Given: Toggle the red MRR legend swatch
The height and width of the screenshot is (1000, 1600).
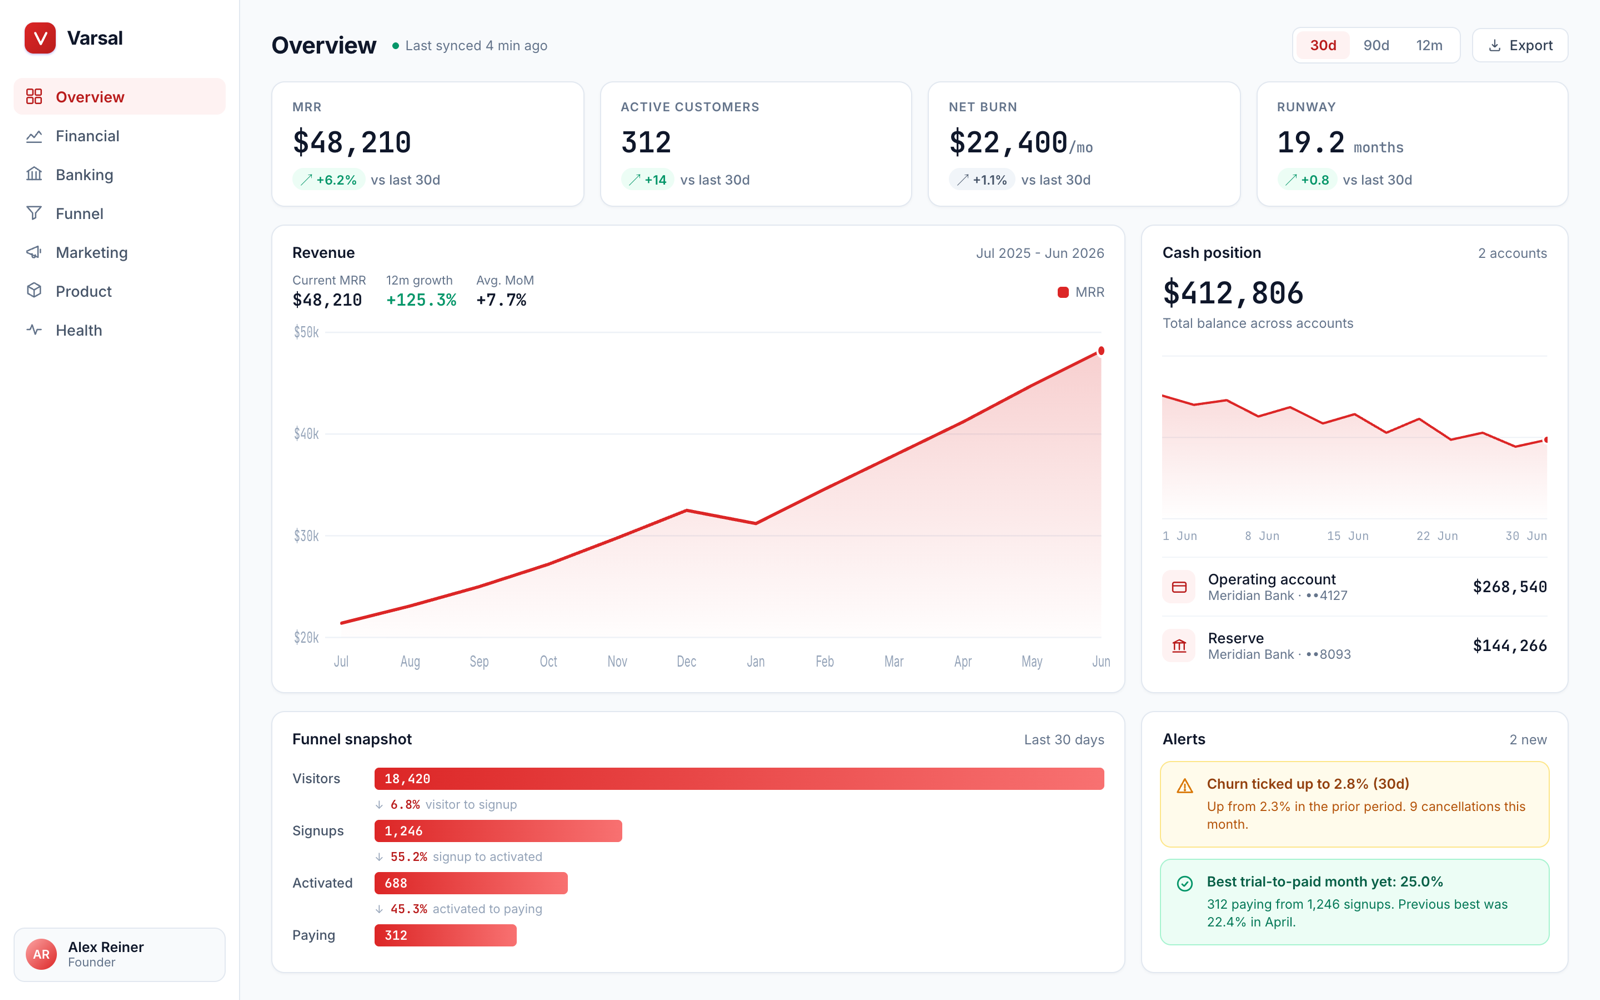Looking at the screenshot, I should click(x=1063, y=292).
